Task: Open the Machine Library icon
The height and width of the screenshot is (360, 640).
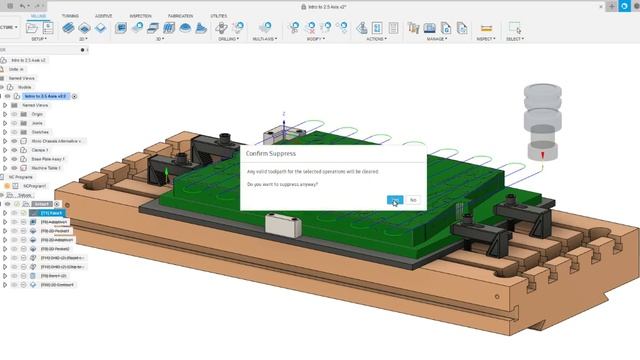Action: [429, 28]
